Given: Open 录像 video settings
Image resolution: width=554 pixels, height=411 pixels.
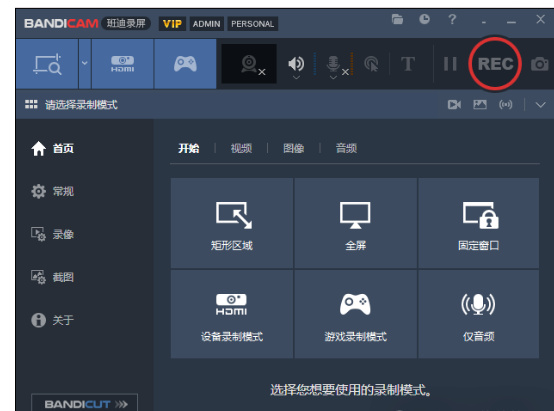Looking at the screenshot, I should 52,234.
